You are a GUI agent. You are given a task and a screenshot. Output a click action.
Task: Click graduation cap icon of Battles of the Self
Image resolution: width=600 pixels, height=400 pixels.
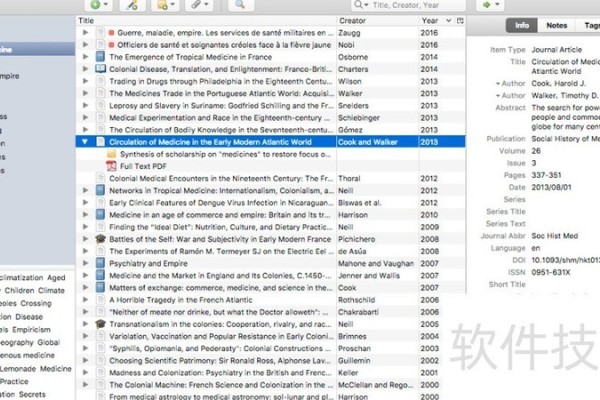[100, 239]
